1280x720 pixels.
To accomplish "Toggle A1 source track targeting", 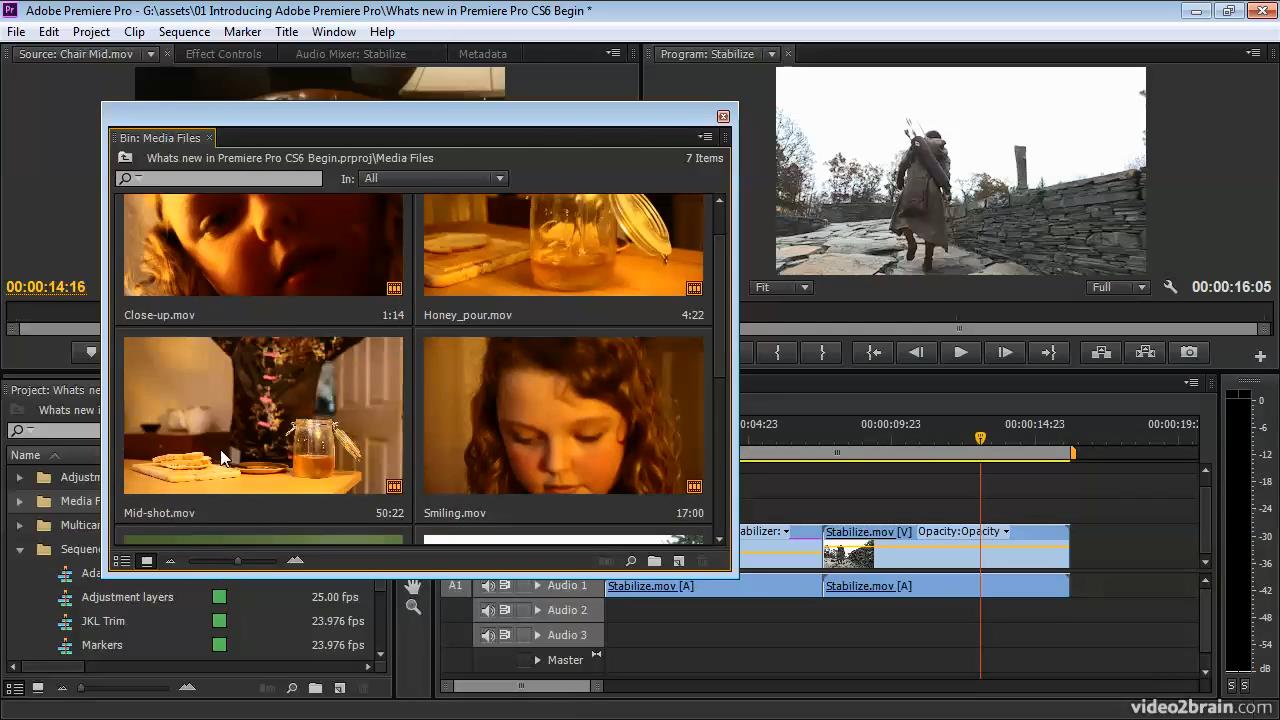I will (x=456, y=586).
